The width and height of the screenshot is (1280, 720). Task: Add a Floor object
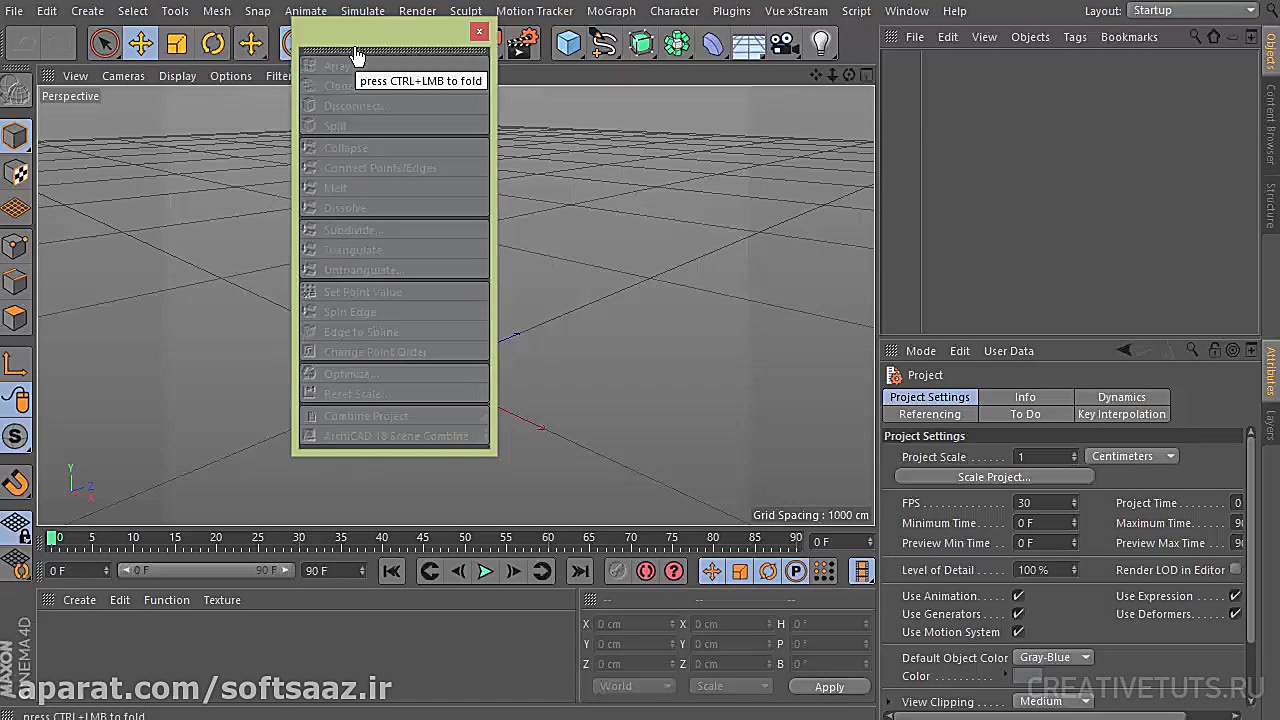(750, 42)
